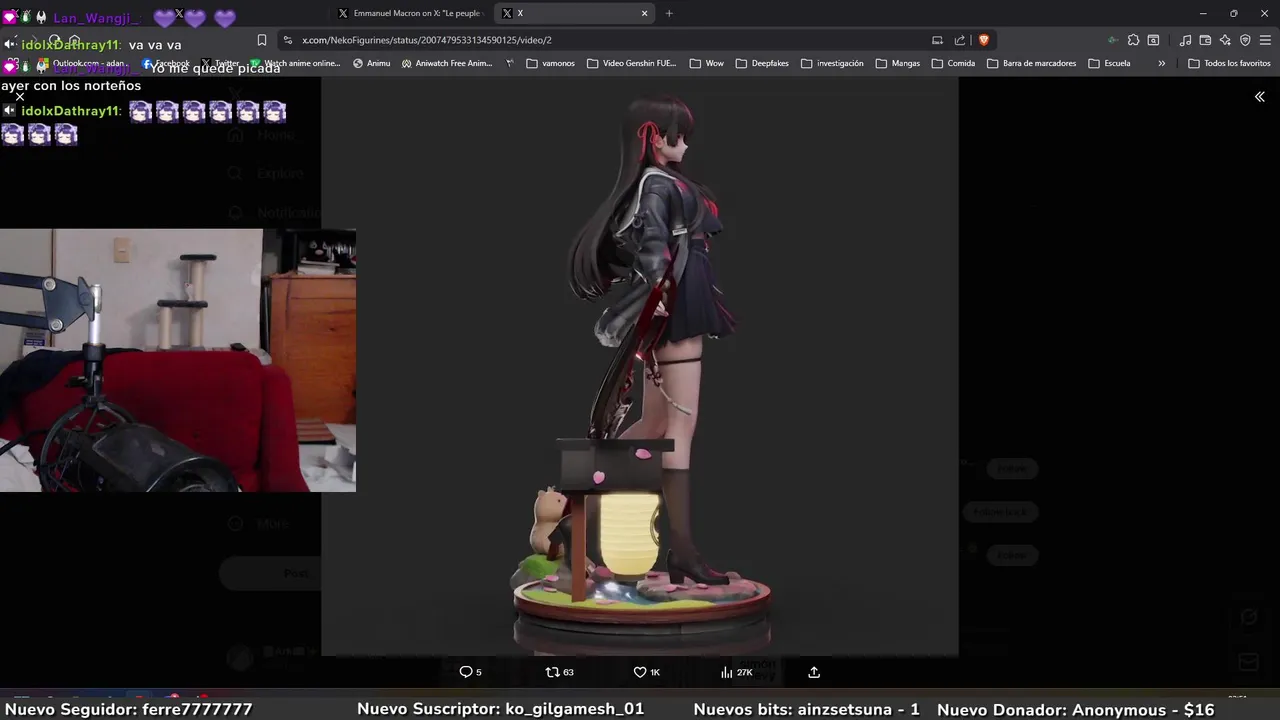The width and height of the screenshot is (1280, 720).
Task: View the 27K views analytics icon
Action: click(736, 672)
